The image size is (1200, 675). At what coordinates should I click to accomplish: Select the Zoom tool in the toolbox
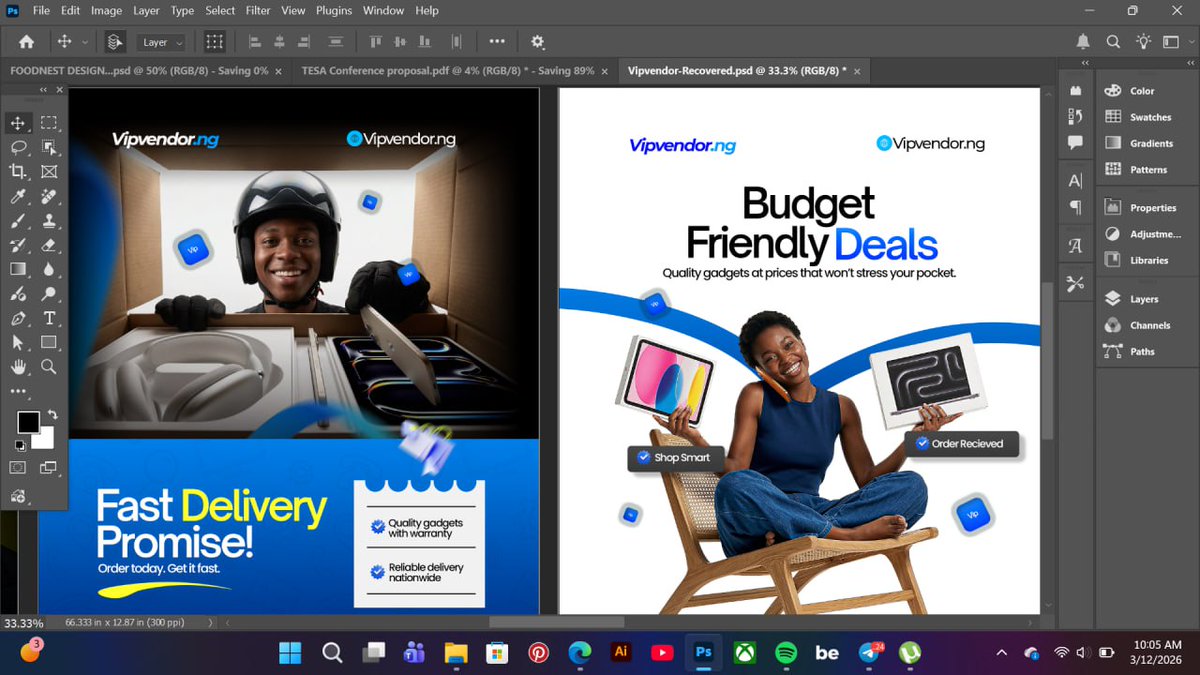click(48, 367)
